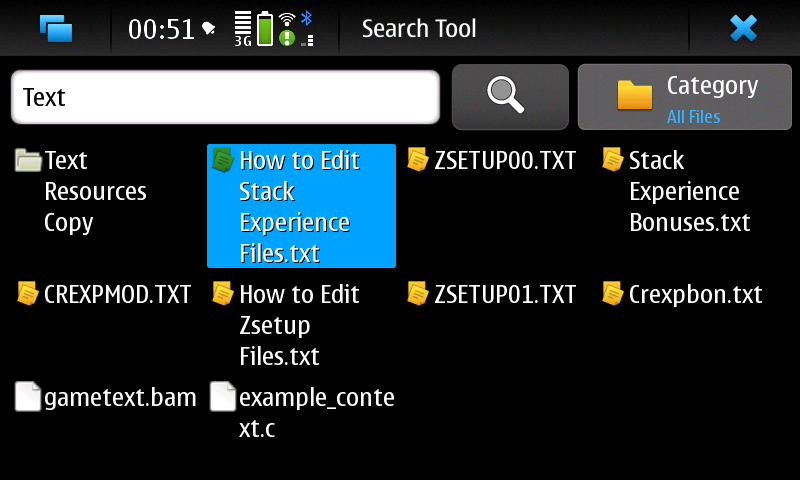The image size is (800, 480).
Task: Open the Text Resources Copy folder
Action: point(82,190)
